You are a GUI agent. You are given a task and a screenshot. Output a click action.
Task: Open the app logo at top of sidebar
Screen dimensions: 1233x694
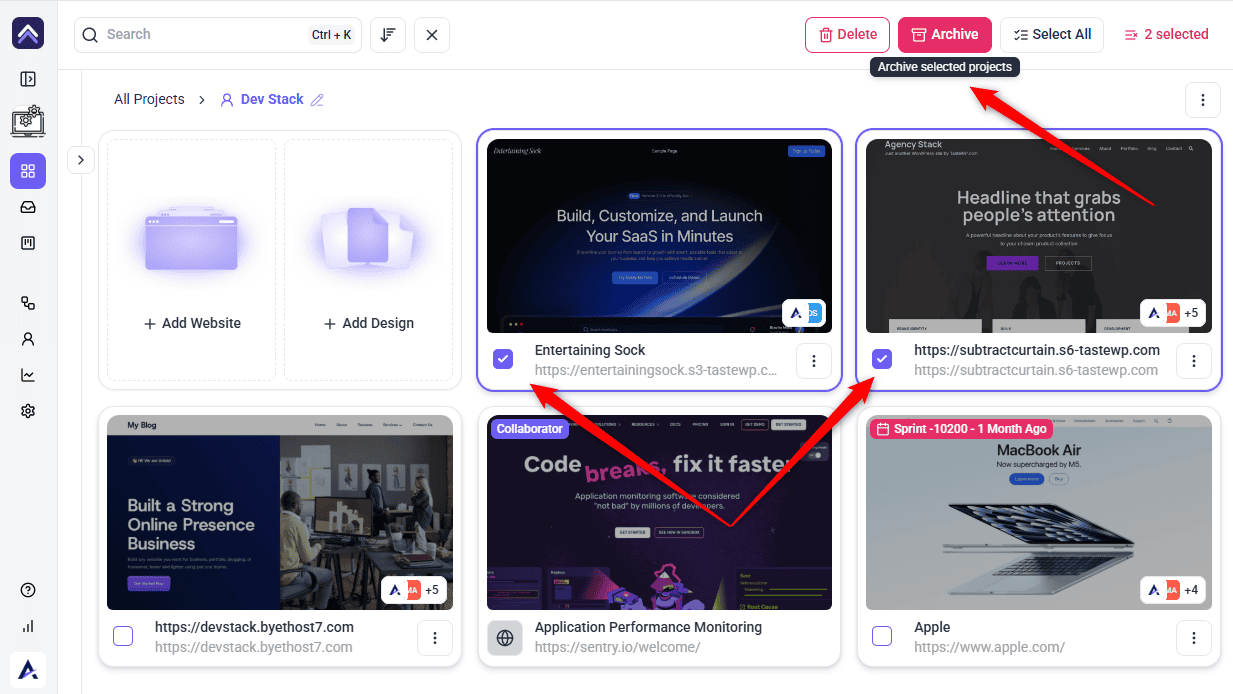[x=28, y=33]
